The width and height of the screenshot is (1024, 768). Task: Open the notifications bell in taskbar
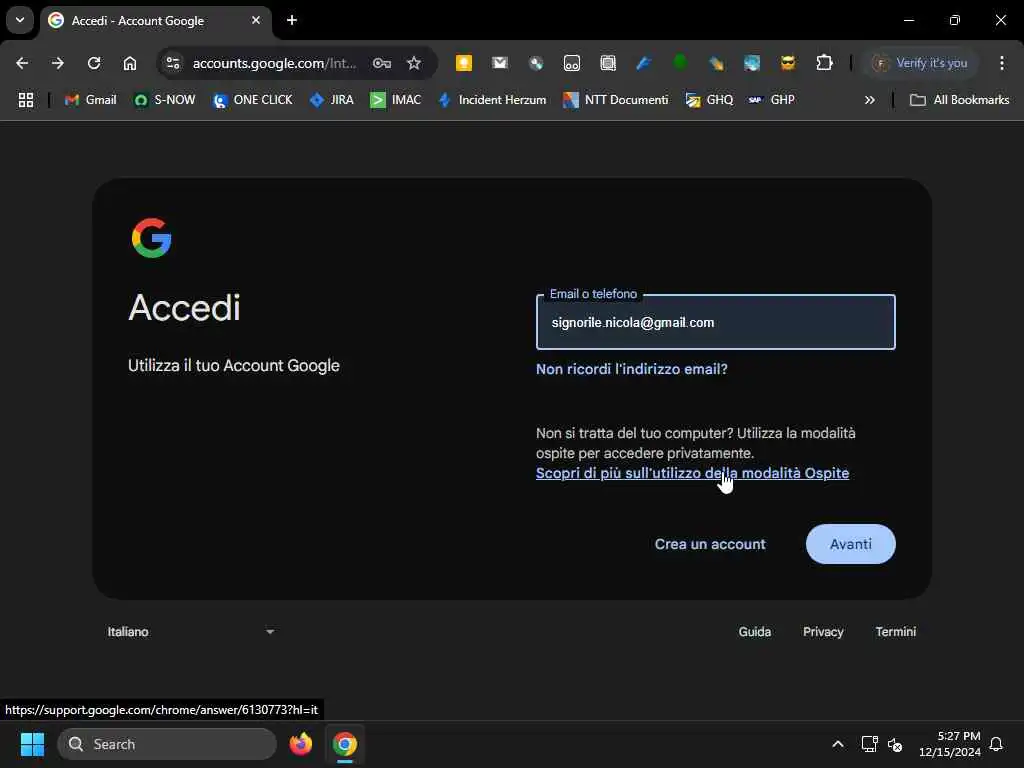pyautogui.click(x=997, y=744)
